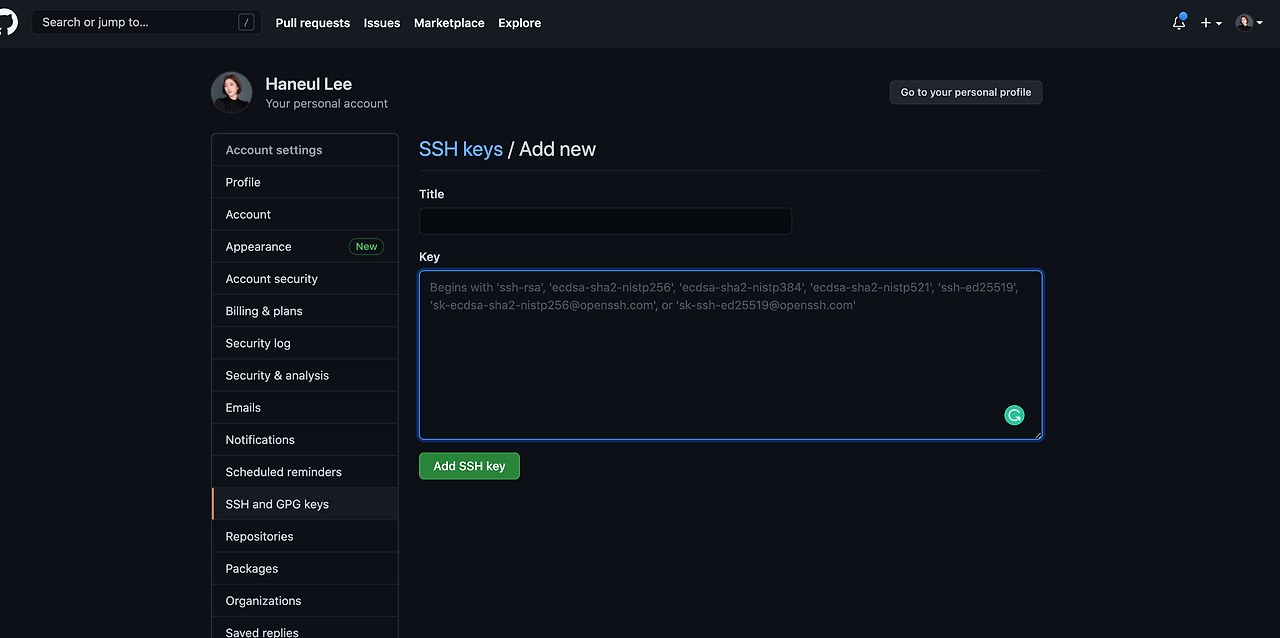1280x638 pixels.
Task: Open Security log in sidebar
Action: [305, 343]
